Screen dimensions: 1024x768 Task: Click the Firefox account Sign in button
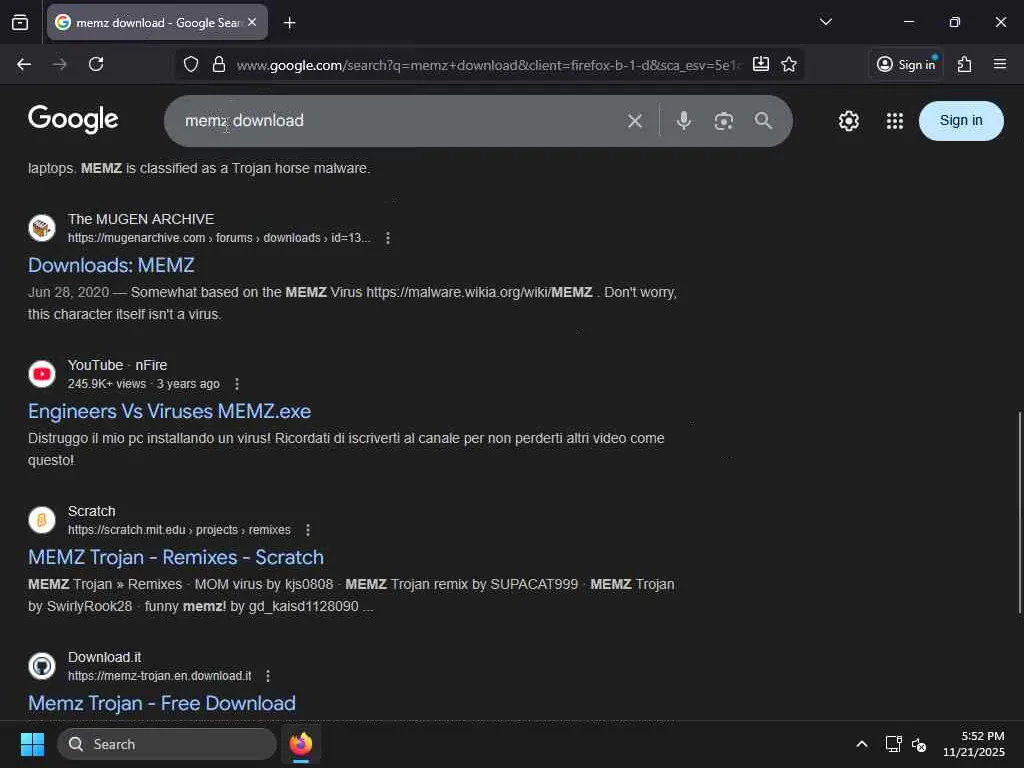pos(906,64)
